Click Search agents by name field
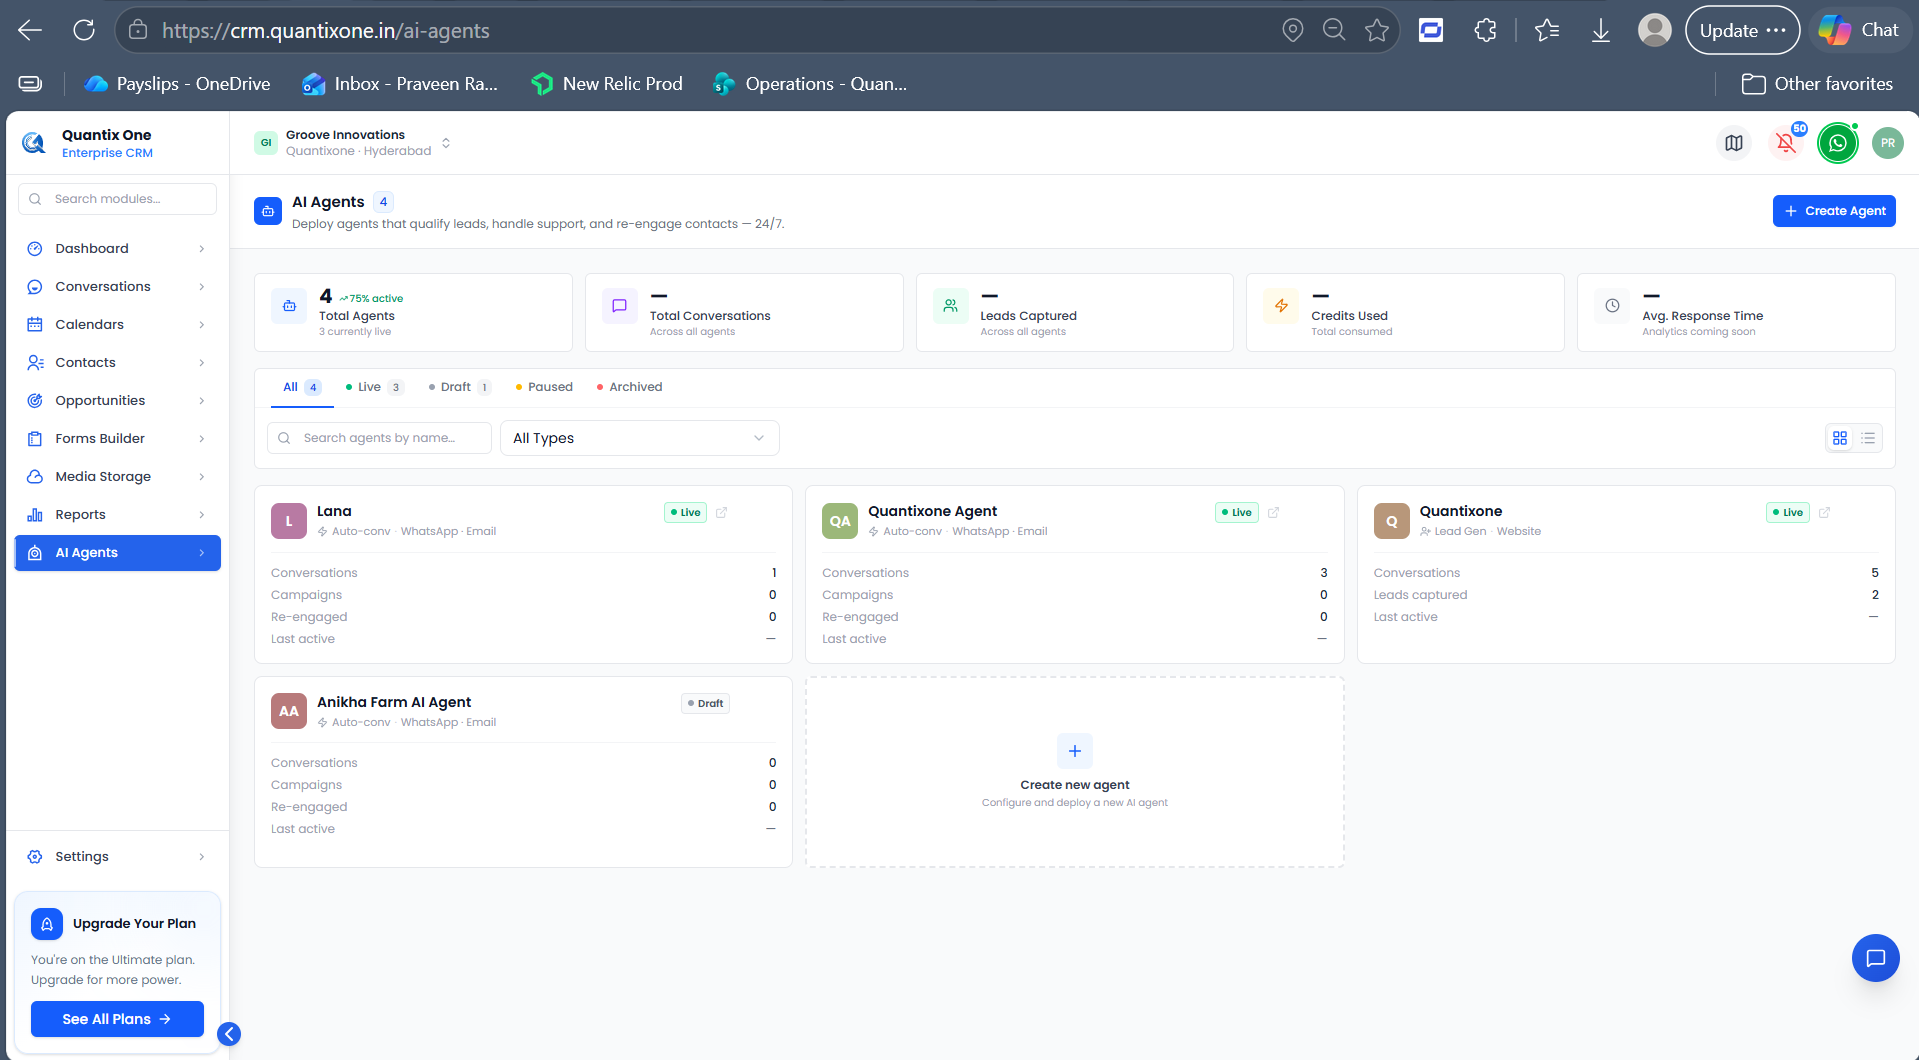 coord(379,438)
